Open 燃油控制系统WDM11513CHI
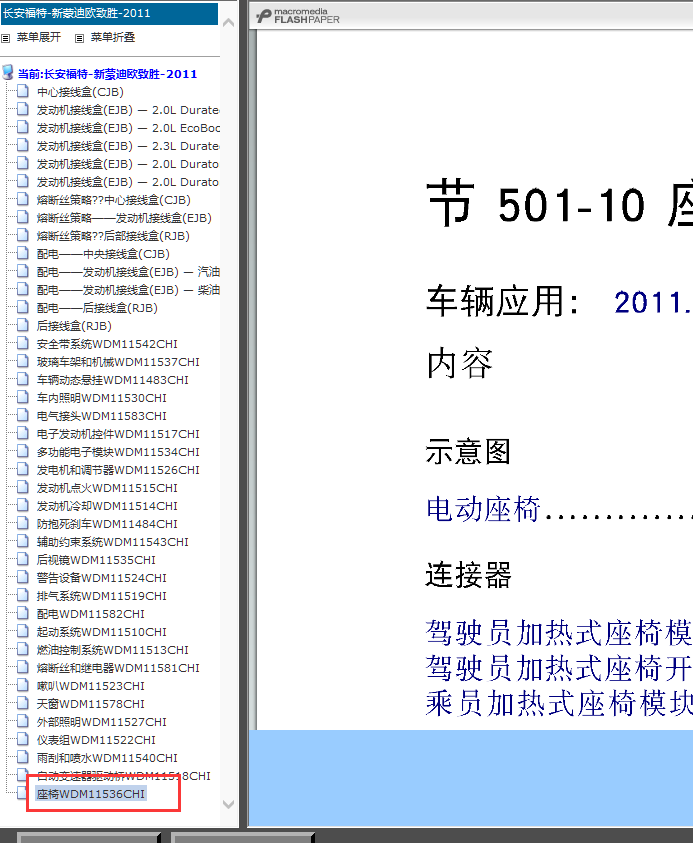The image size is (693, 843). tap(113, 650)
